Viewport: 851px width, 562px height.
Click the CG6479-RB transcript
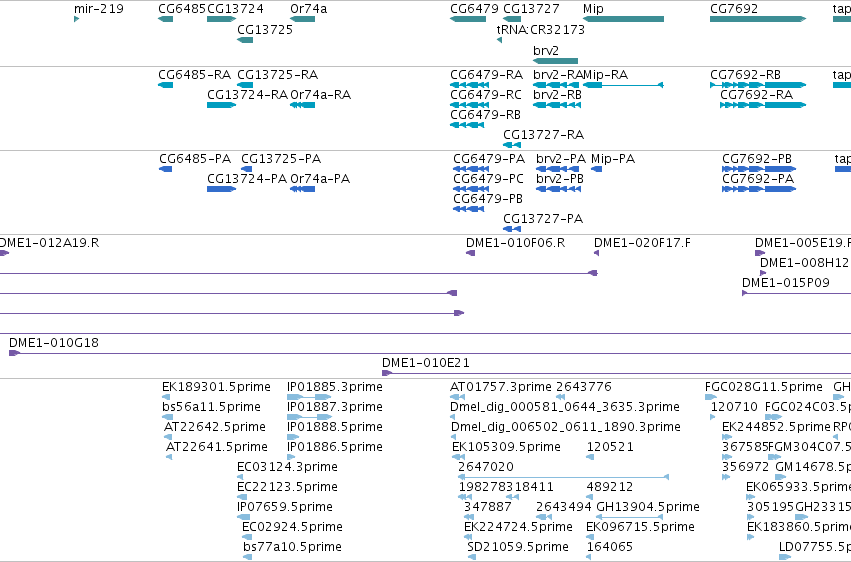[467, 125]
